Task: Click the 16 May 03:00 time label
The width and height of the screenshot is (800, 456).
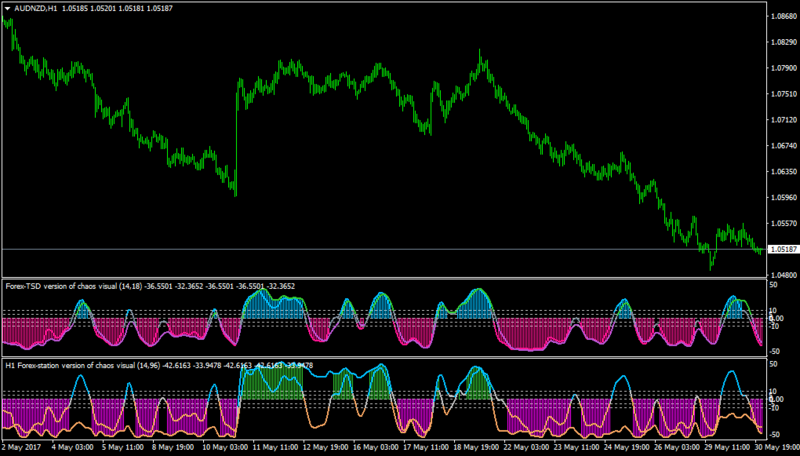Action: point(376,446)
